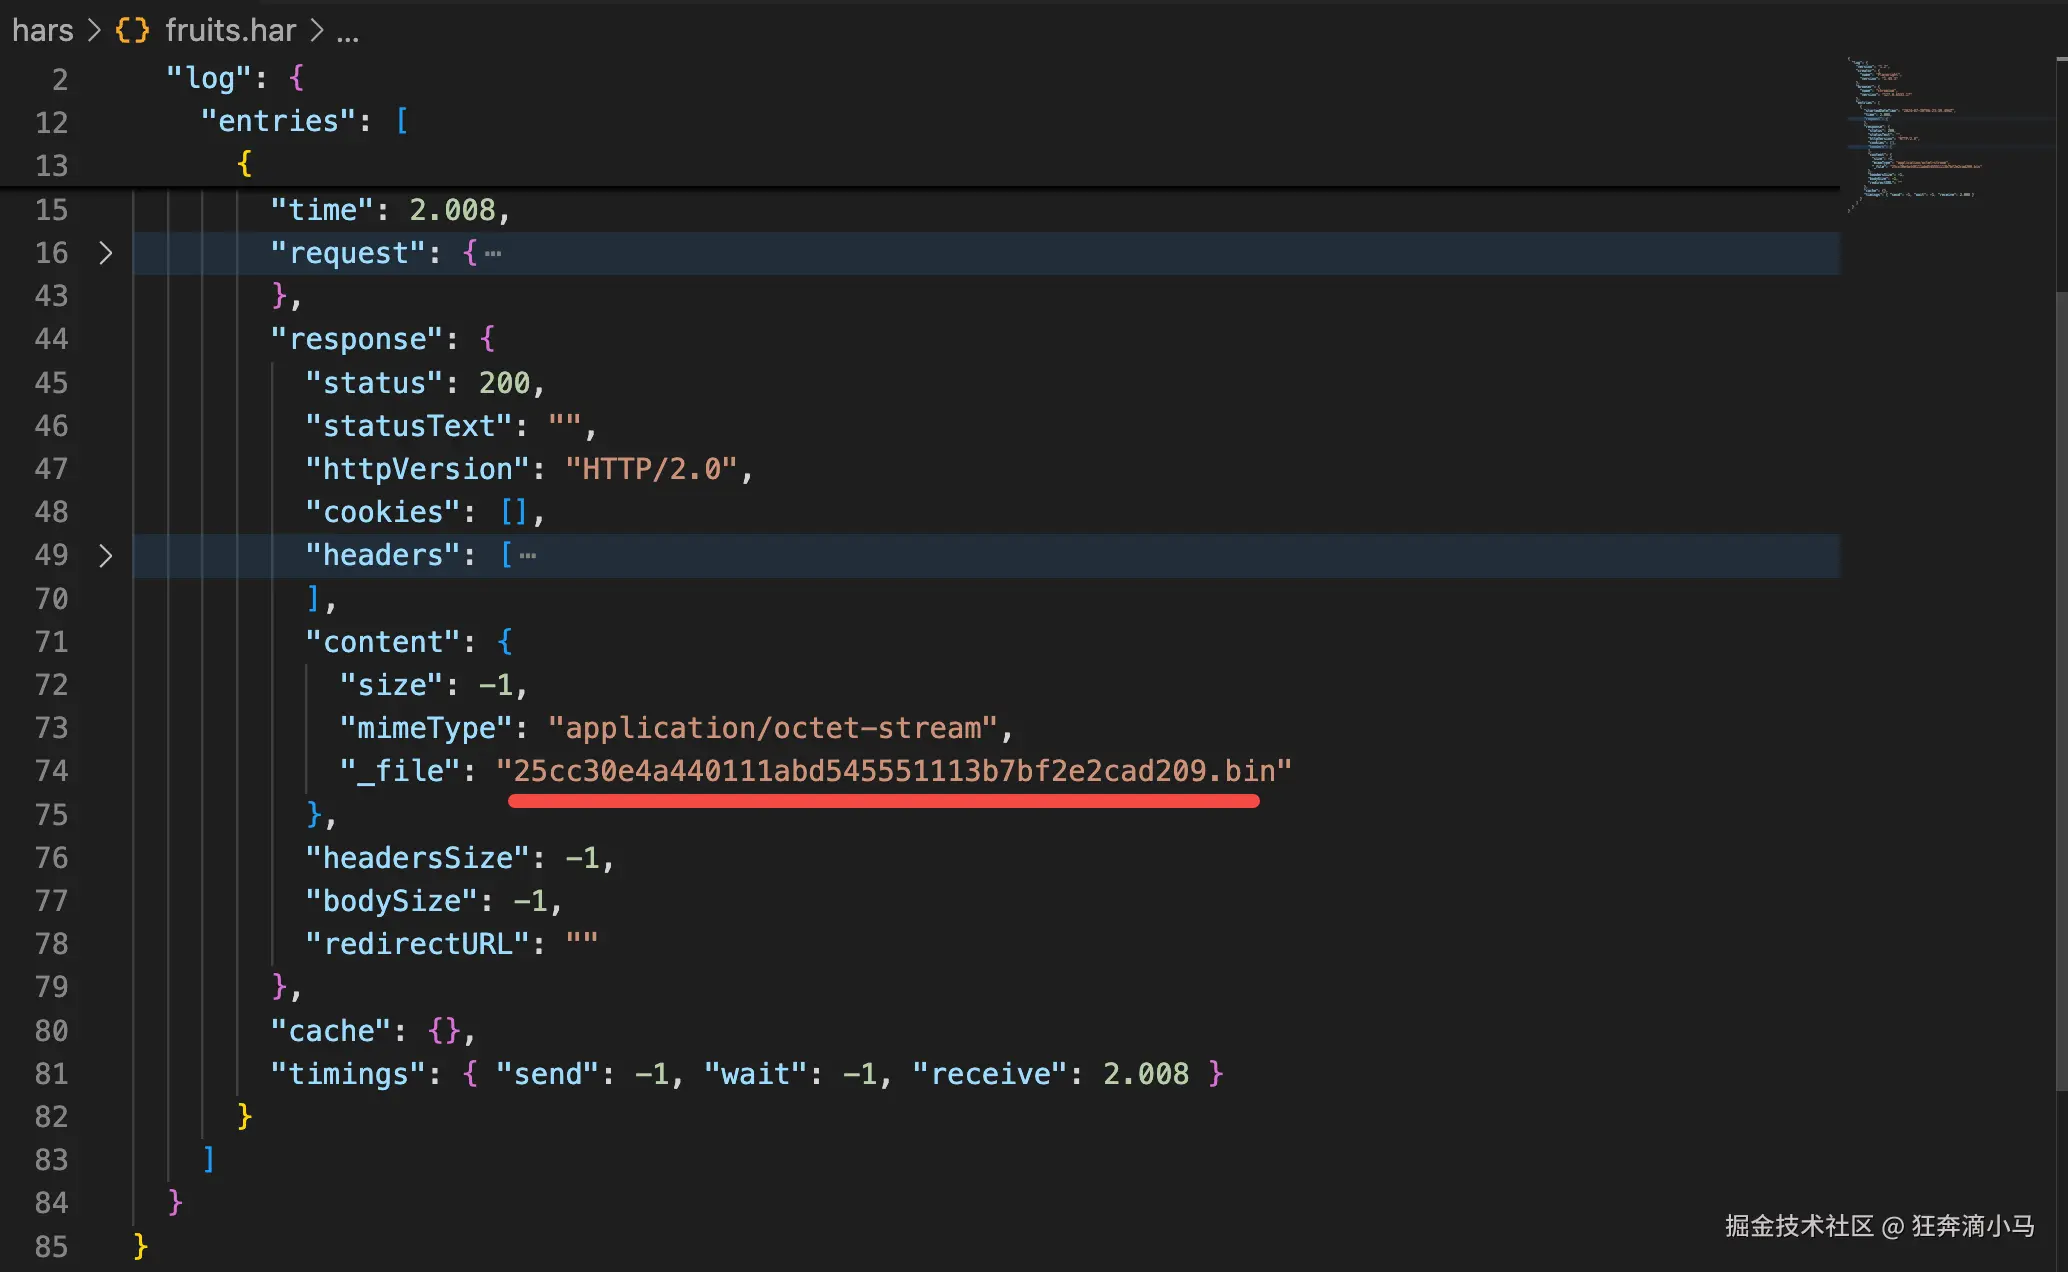Click the sticky scroll "log" line
Image resolution: width=2068 pixels, height=1272 pixels.
(x=208, y=78)
